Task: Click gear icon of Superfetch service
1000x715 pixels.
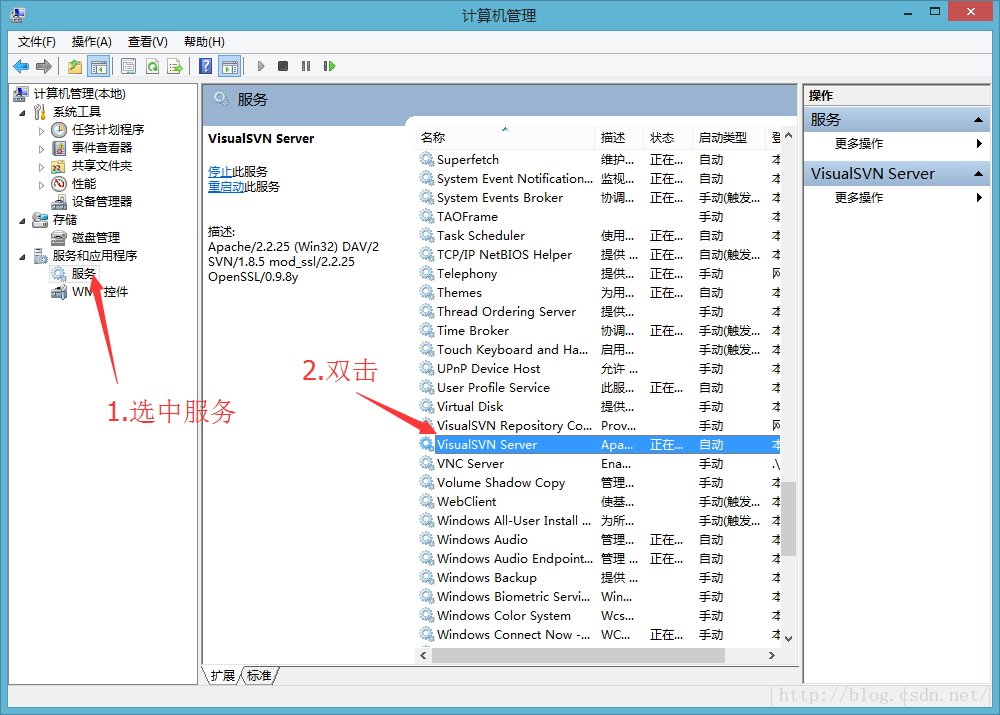Action: [x=427, y=159]
